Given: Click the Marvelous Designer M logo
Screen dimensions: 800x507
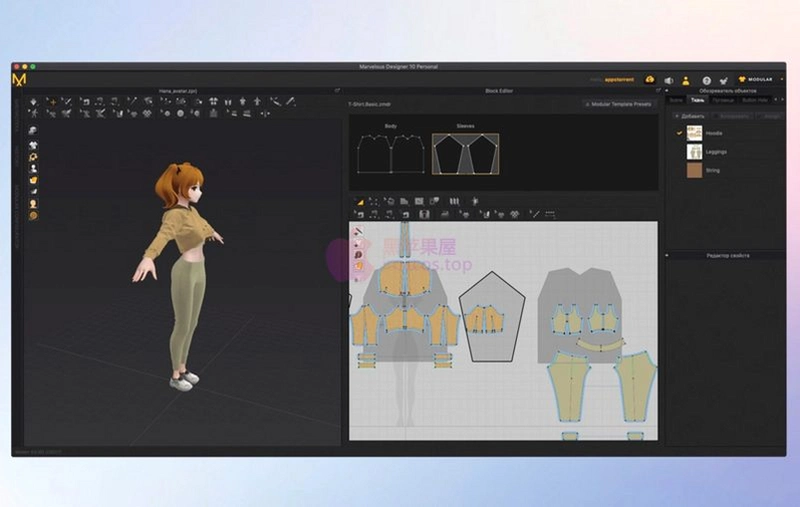Looking at the screenshot, I should coord(19,80).
